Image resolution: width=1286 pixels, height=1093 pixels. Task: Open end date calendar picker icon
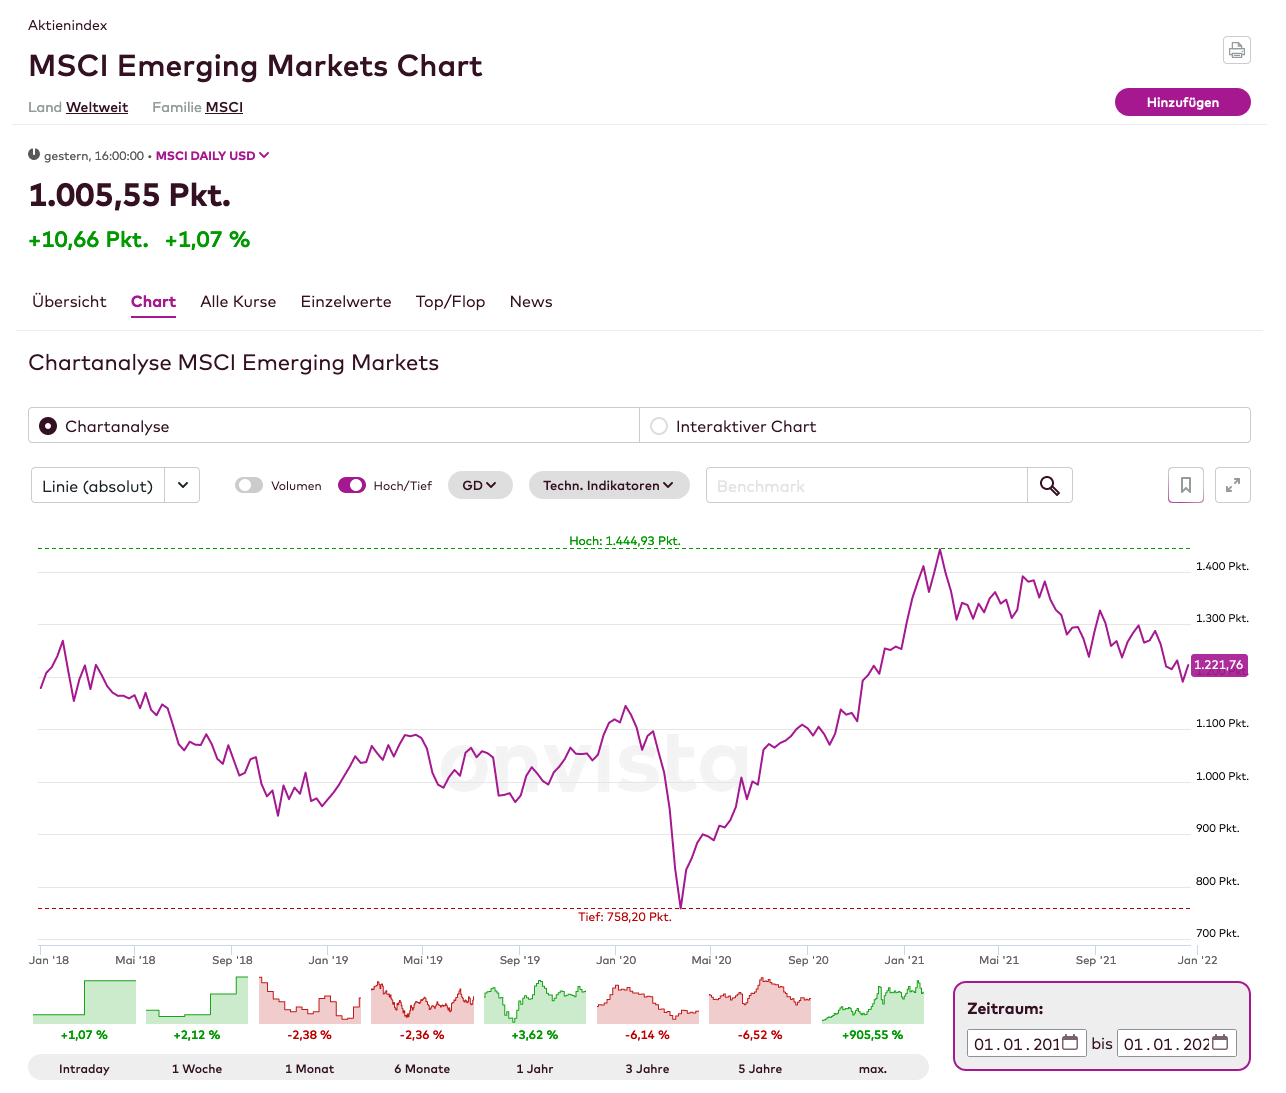point(1220,1043)
